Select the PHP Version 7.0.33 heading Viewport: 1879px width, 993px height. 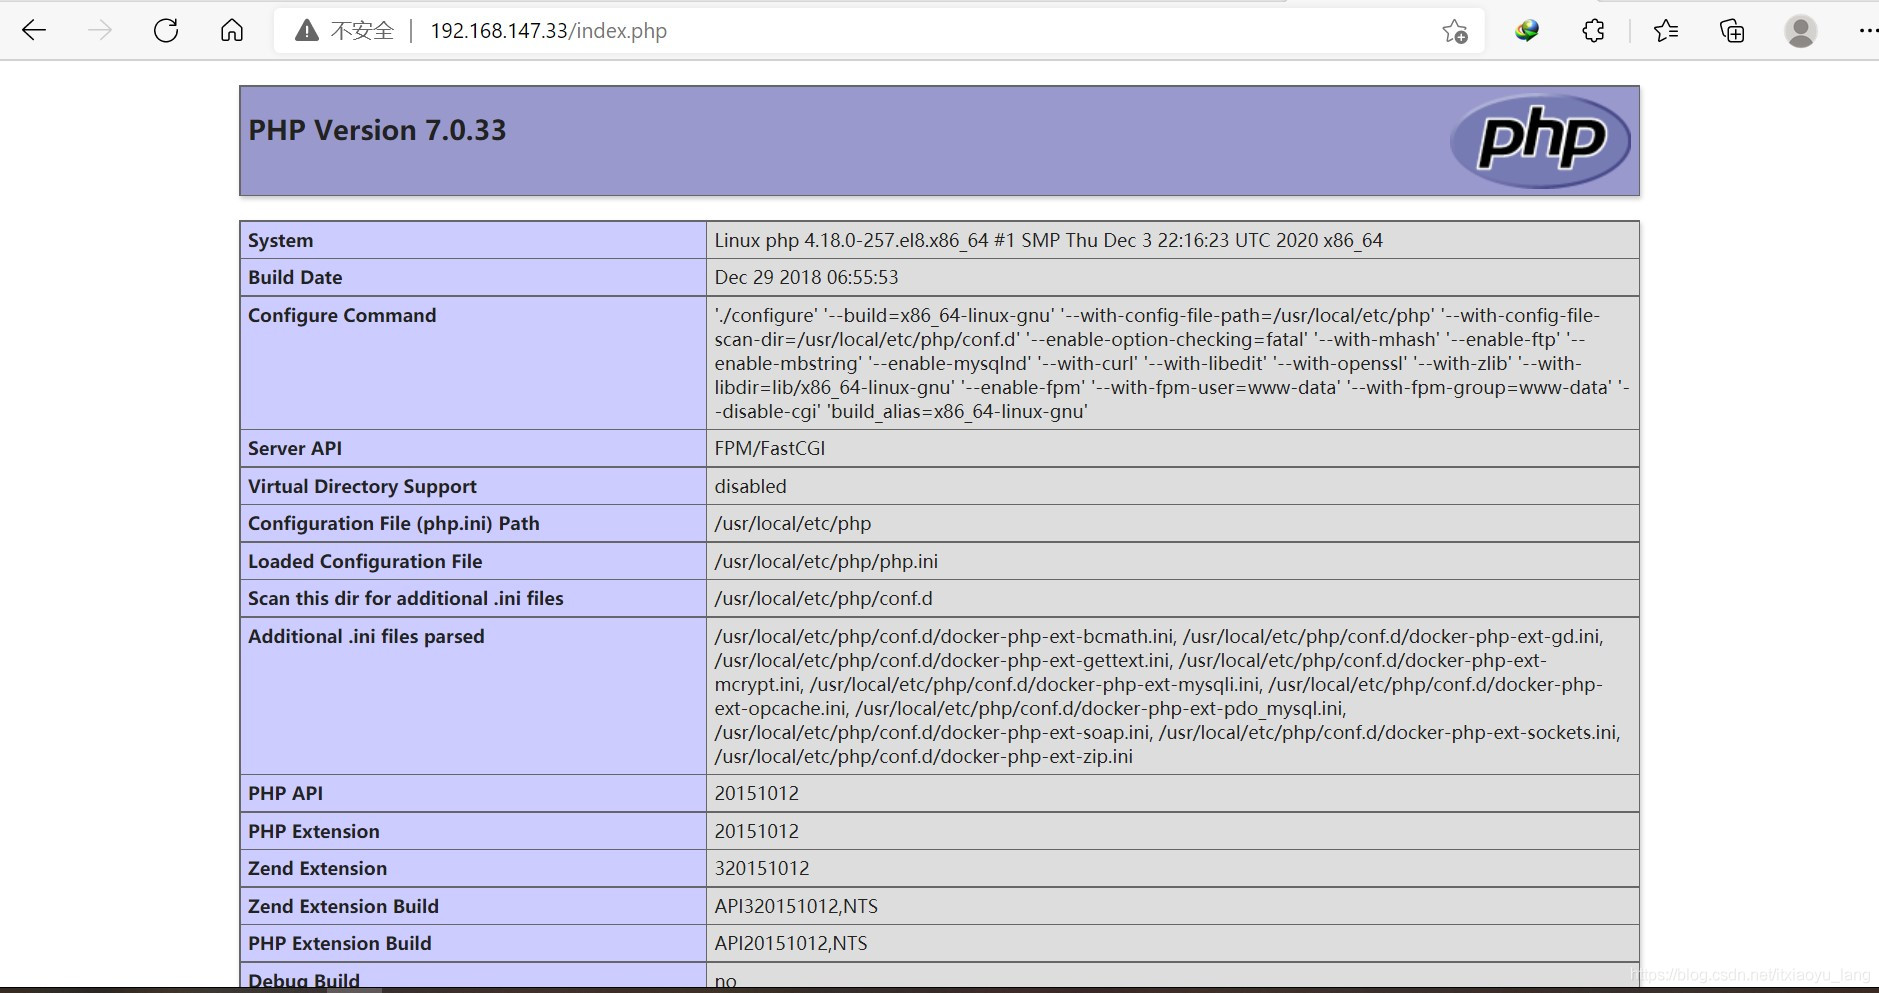pos(377,130)
